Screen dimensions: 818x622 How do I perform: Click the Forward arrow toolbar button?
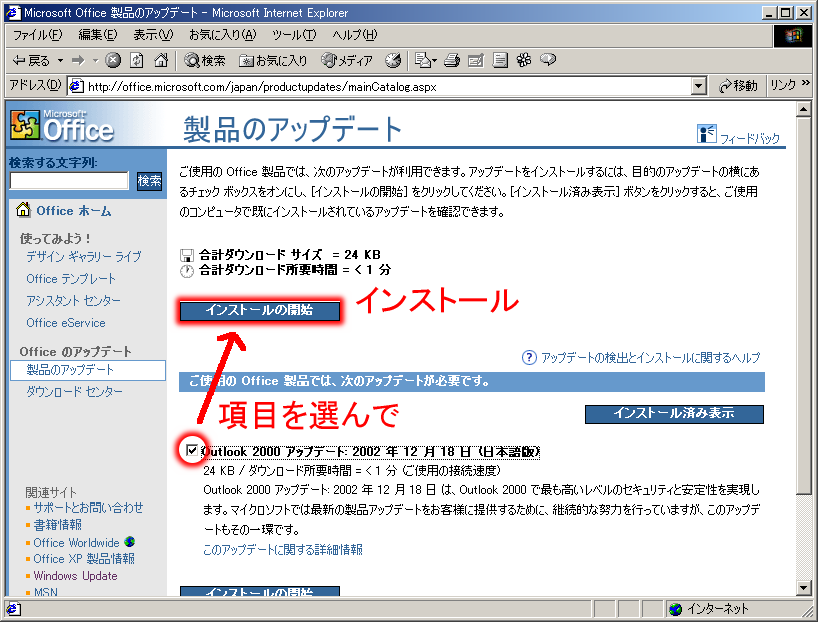pos(78,61)
